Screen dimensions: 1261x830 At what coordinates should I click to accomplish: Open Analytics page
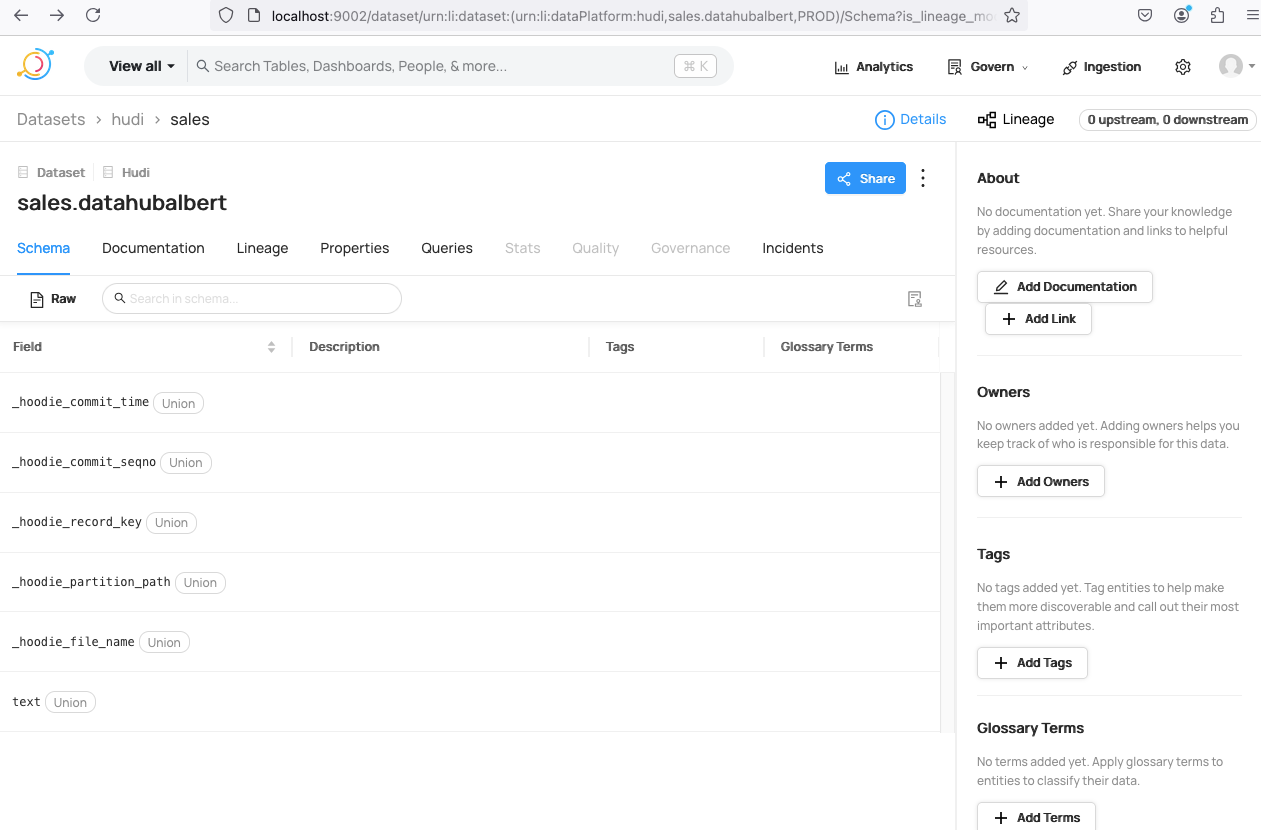(873, 67)
